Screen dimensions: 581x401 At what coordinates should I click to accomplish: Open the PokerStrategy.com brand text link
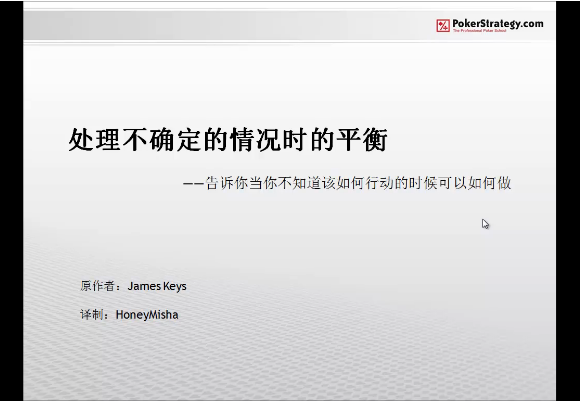[498, 23]
